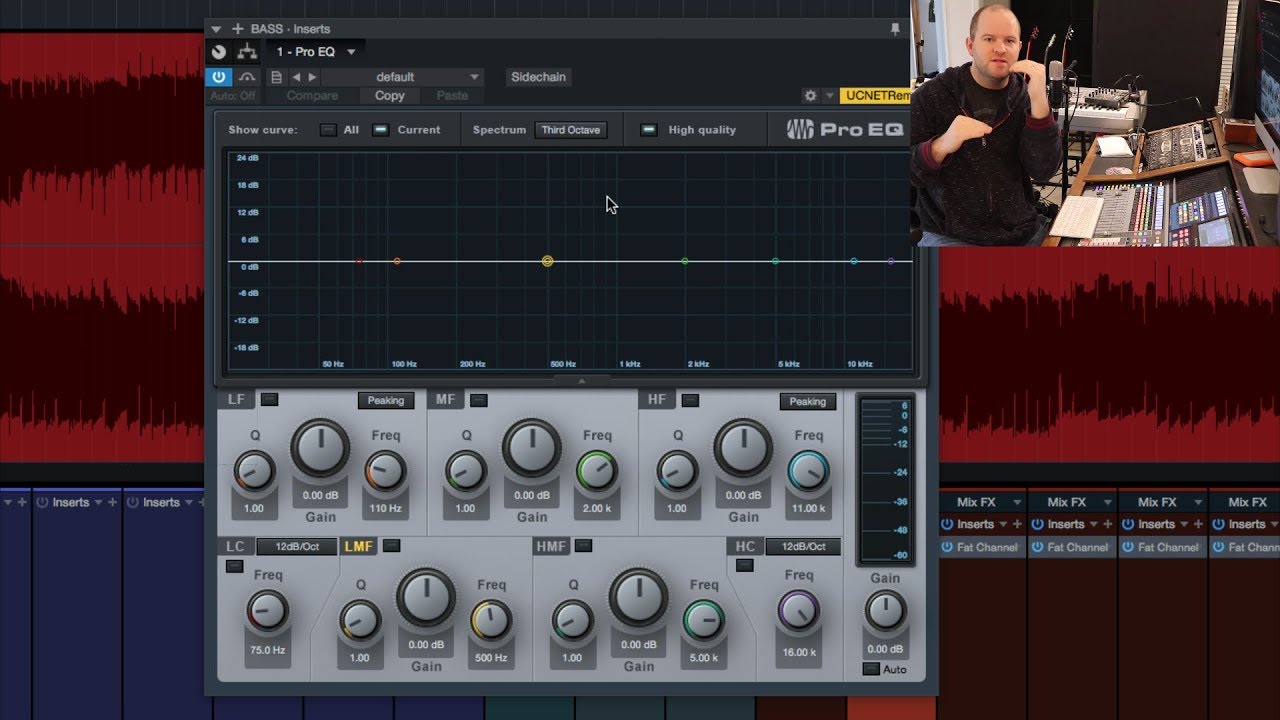
Task: Click the Compare button
Action: [x=312, y=96]
